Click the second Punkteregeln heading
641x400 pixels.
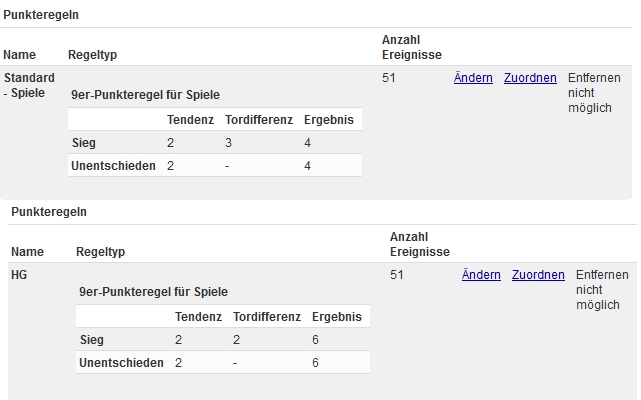click(49, 212)
